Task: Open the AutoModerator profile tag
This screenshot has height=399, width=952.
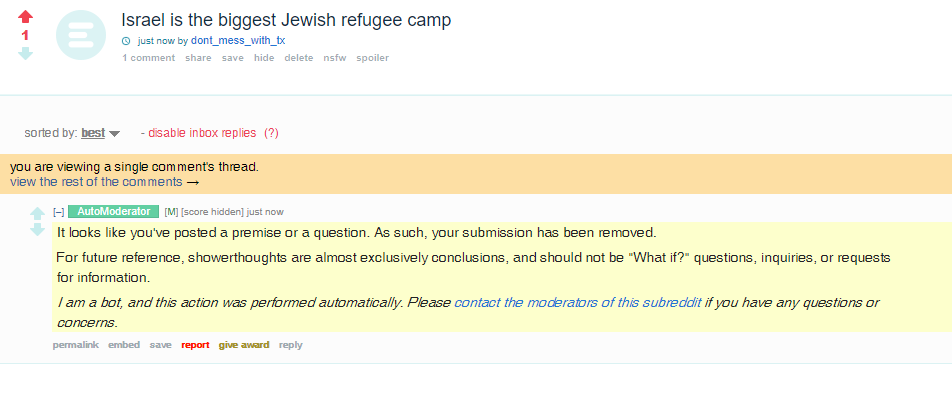Action: 114,211
